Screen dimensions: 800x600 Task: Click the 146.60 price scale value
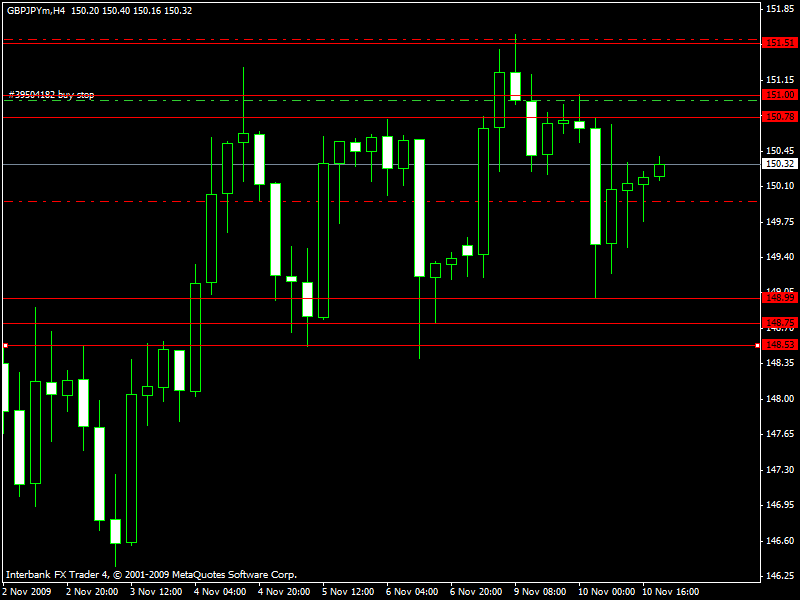[x=779, y=541]
